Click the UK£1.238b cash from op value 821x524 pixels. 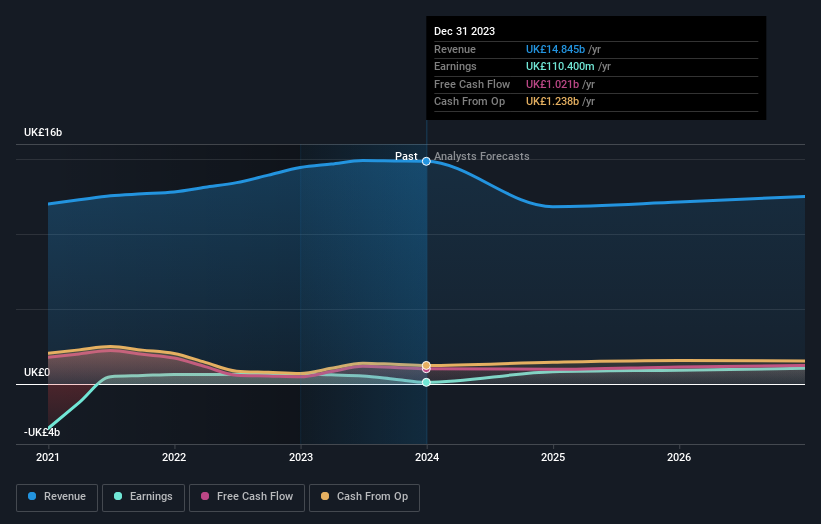coord(552,102)
